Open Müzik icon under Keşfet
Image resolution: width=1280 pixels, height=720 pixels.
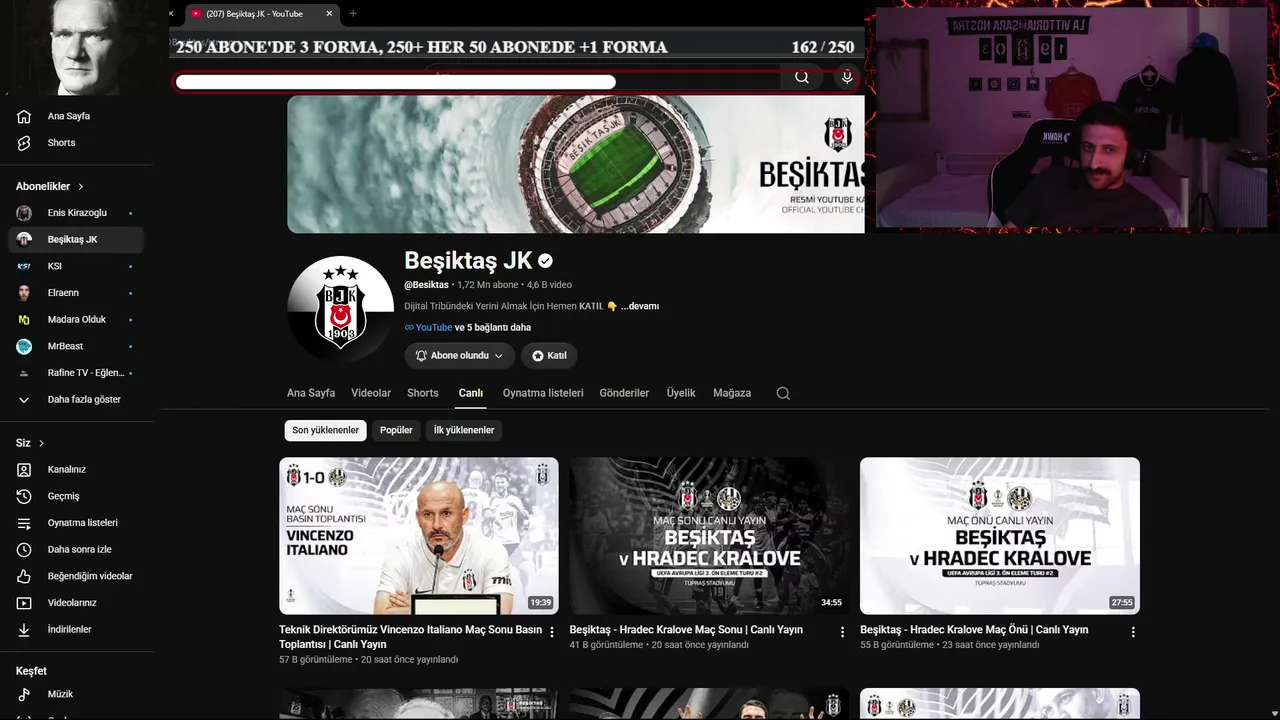[x=24, y=694]
